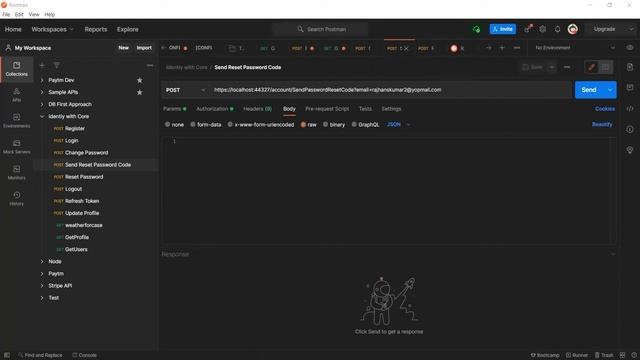Switch to the request Settings tab
Screen dimensions: 640x360
[x=391, y=109]
